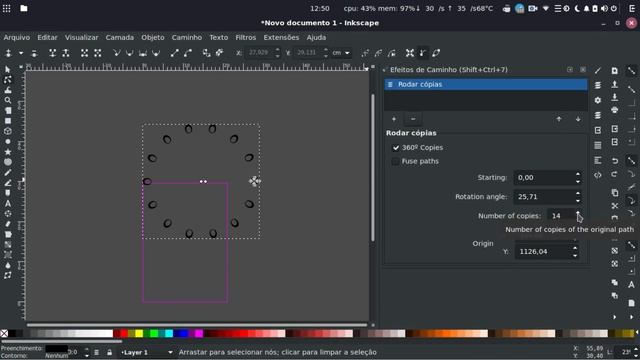Image resolution: width=640 pixels, height=360 pixels.
Task: Increase the Rotation angle stepper
Action: coord(578,194)
